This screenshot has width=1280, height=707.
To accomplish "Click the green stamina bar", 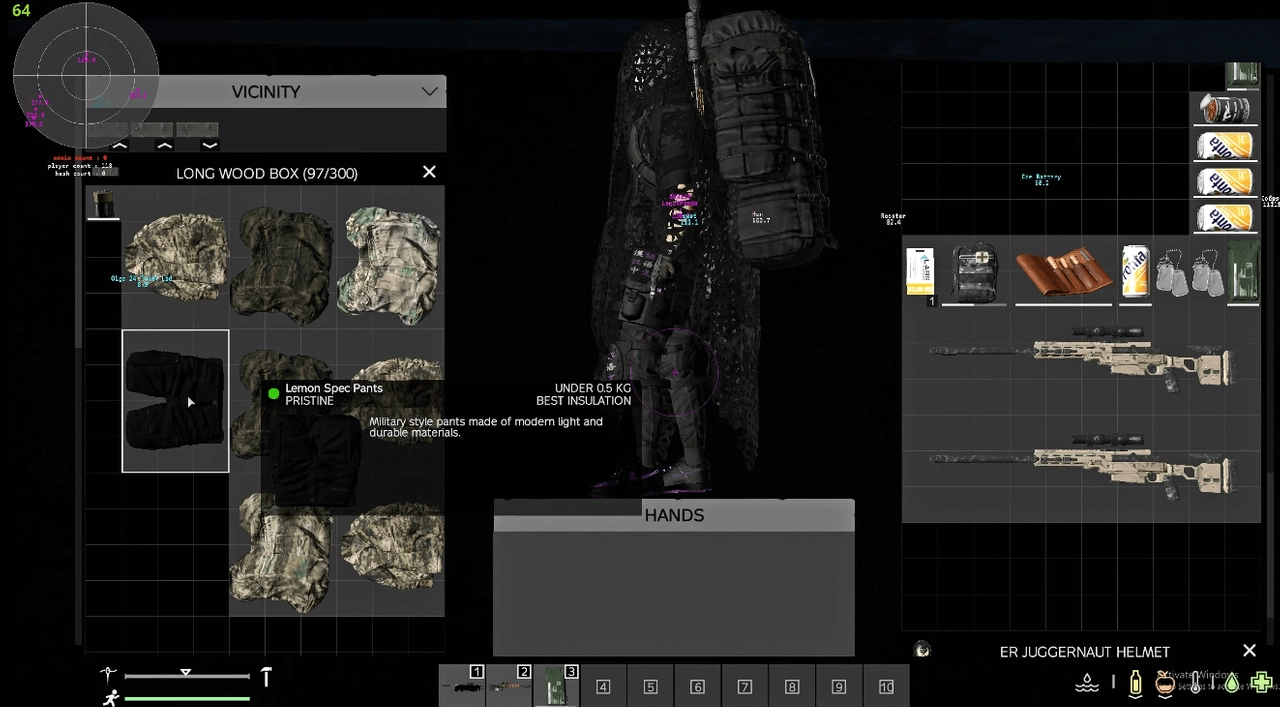I will [187, 698].
